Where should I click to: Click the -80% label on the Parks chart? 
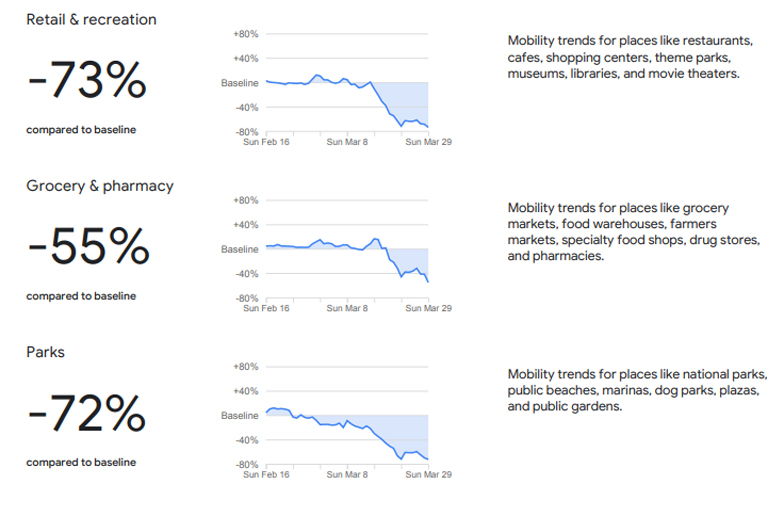(x=245, y=464)
